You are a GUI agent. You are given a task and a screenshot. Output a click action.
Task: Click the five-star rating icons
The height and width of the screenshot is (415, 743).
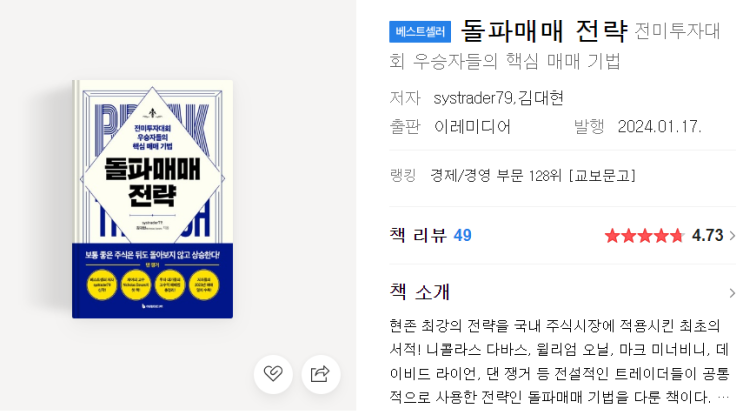(644, 235)
